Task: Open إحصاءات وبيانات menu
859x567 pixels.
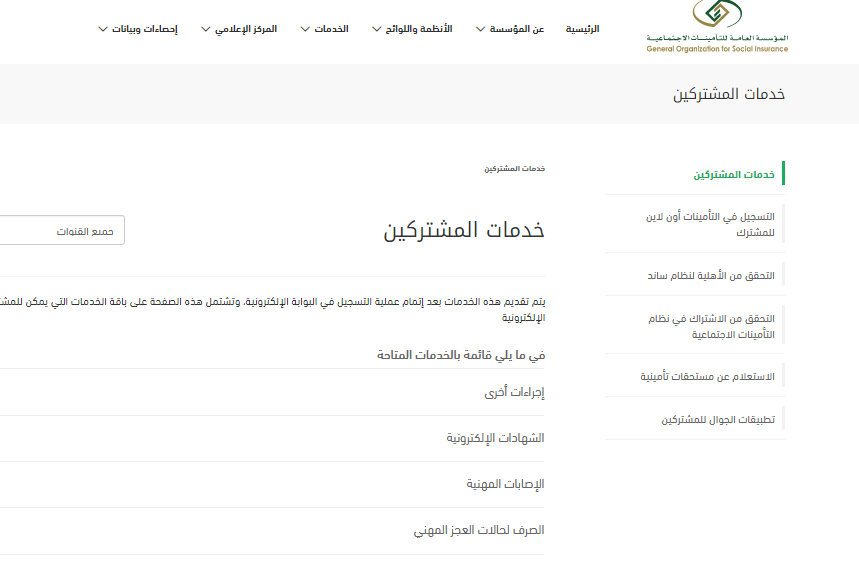Action: coord(150,29)
